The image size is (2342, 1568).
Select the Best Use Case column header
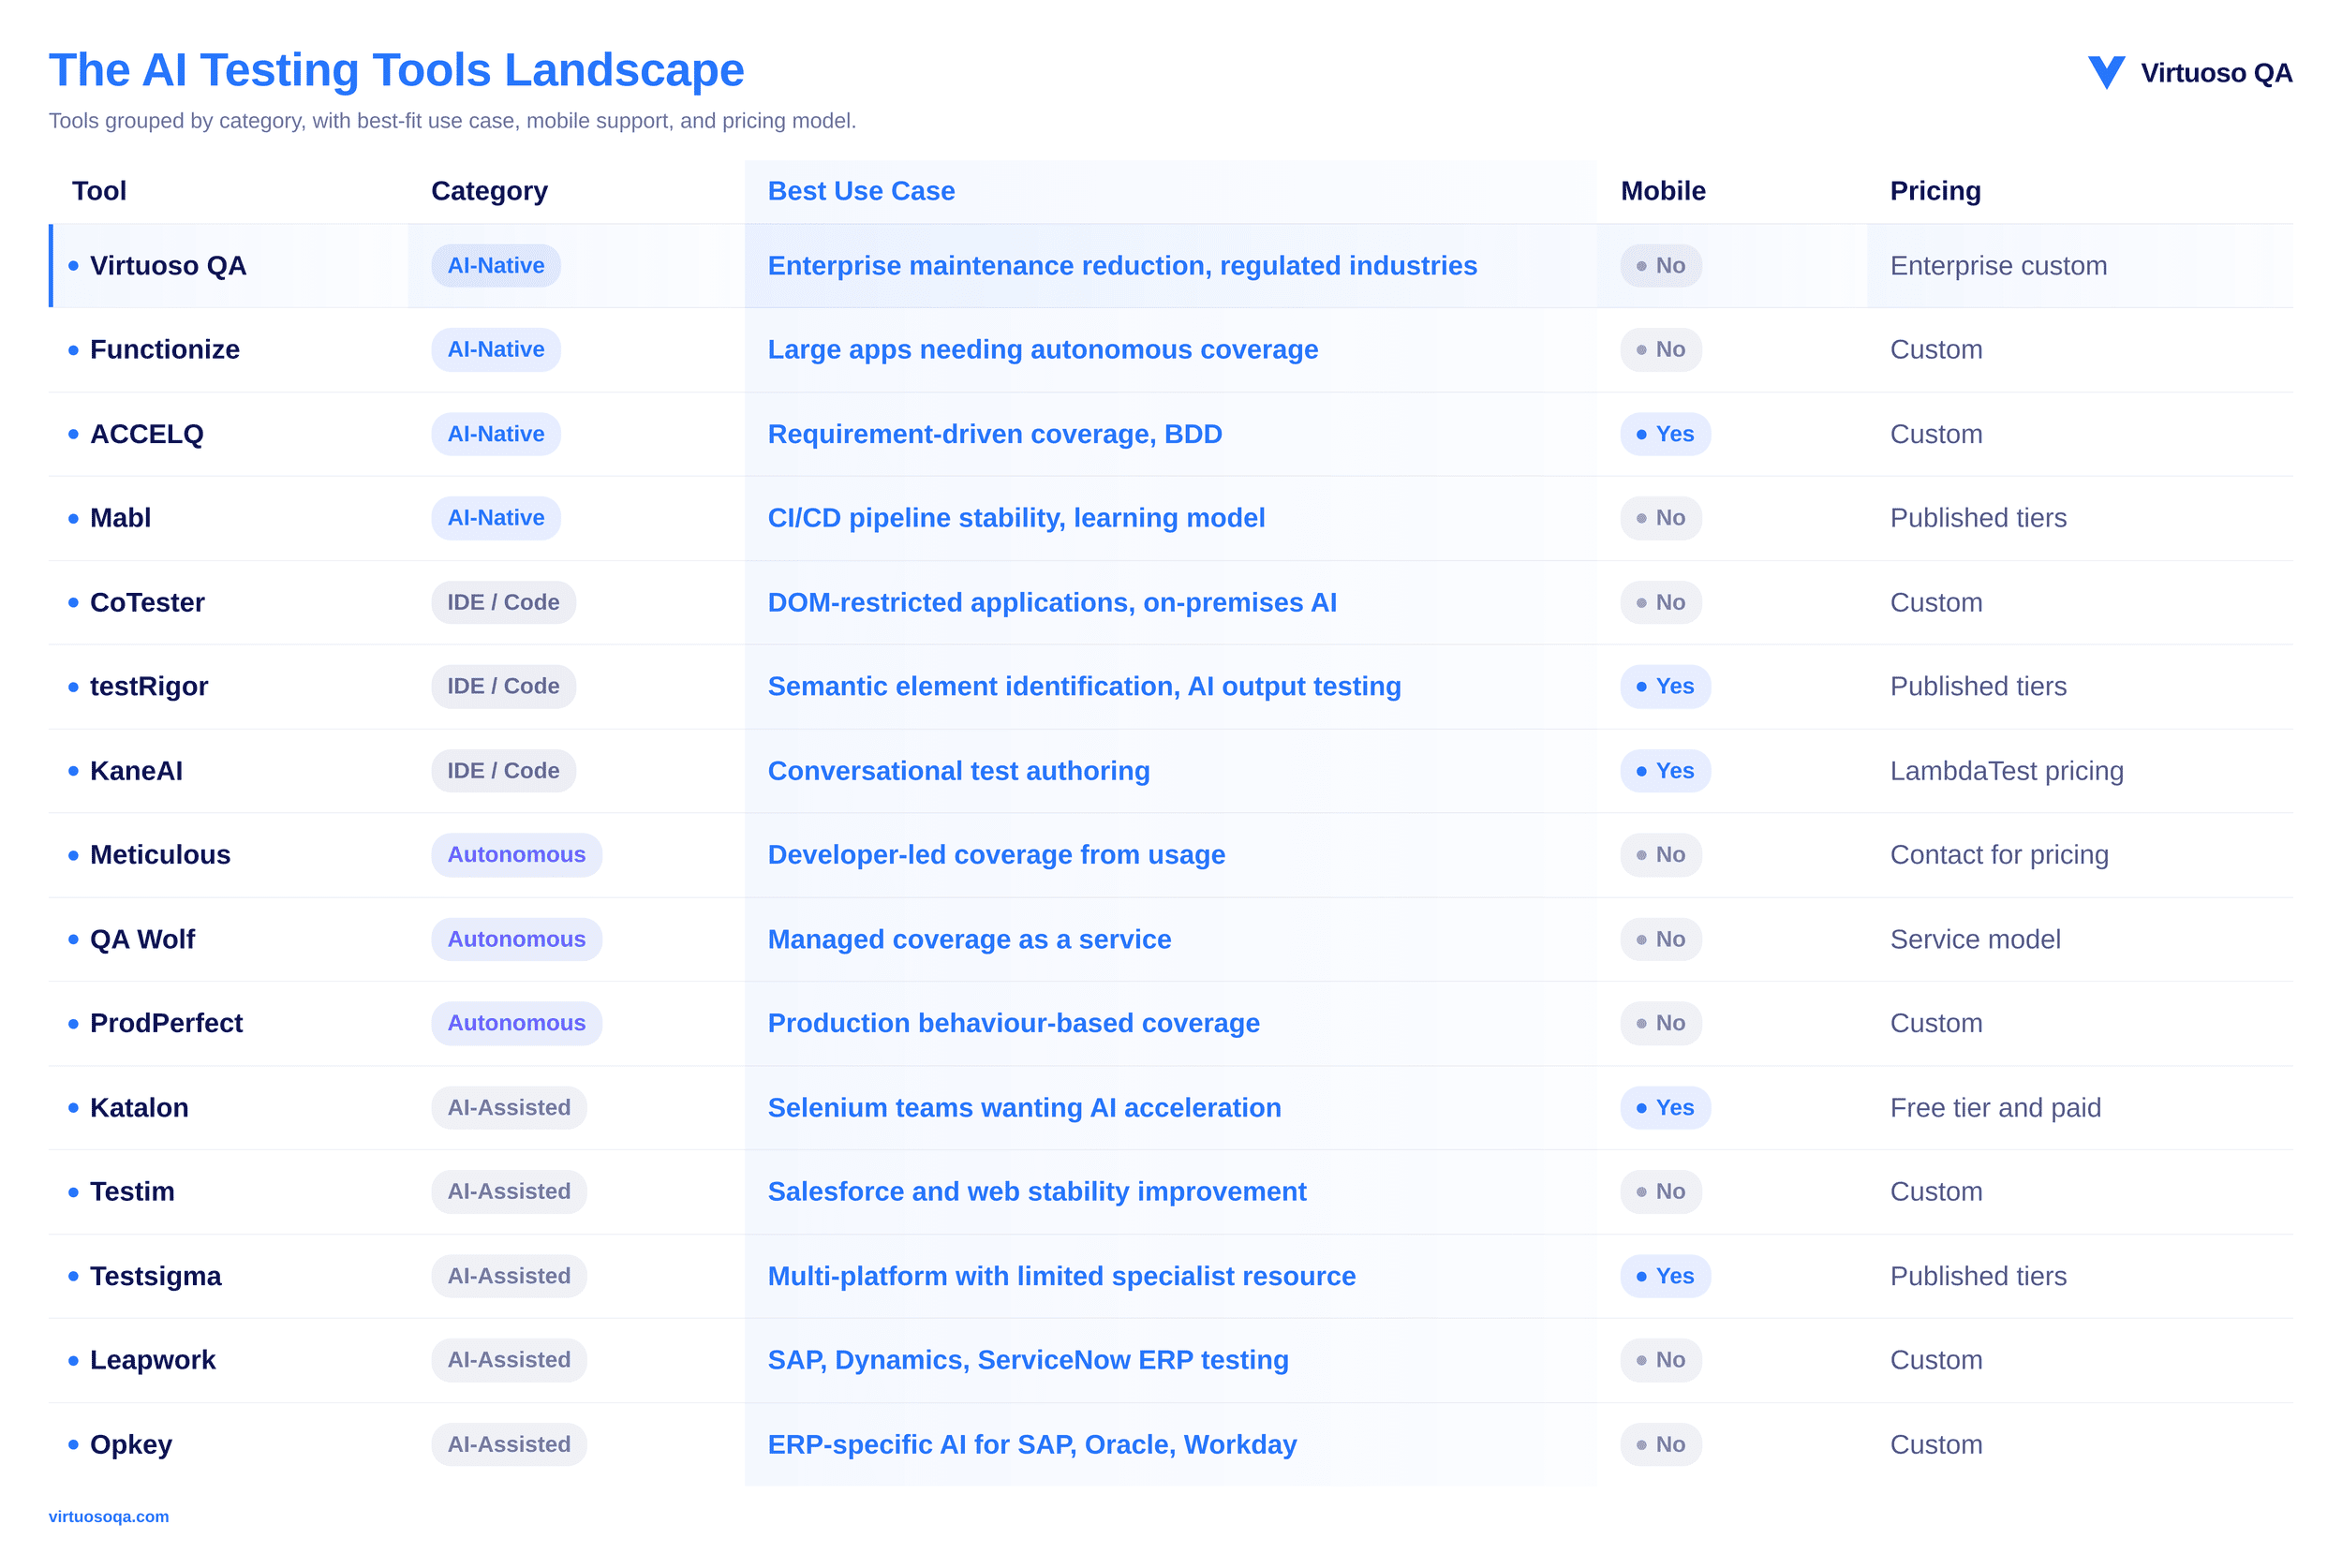click(861, 191)
